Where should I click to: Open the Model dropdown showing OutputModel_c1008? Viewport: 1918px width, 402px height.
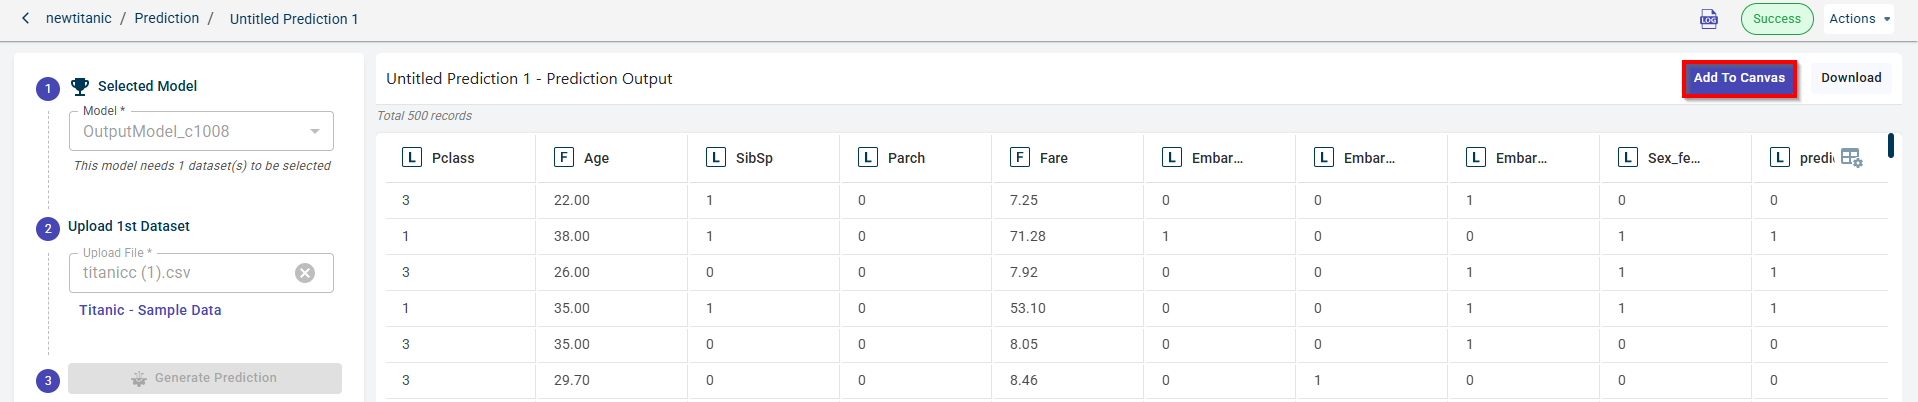201,132
